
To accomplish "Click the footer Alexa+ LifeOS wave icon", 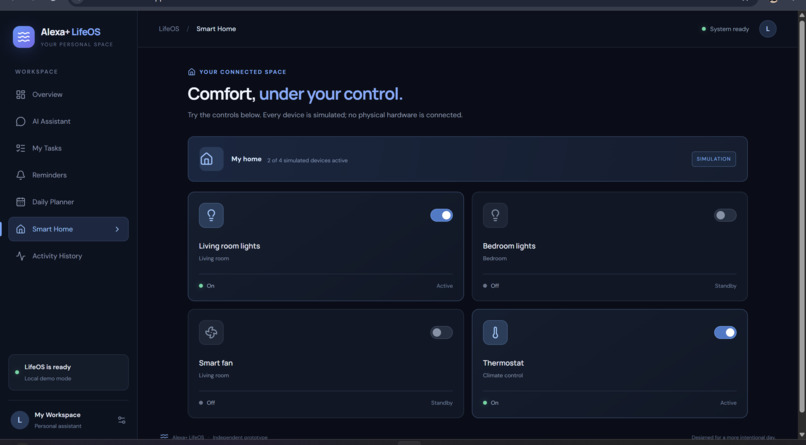I will (164, 437).
